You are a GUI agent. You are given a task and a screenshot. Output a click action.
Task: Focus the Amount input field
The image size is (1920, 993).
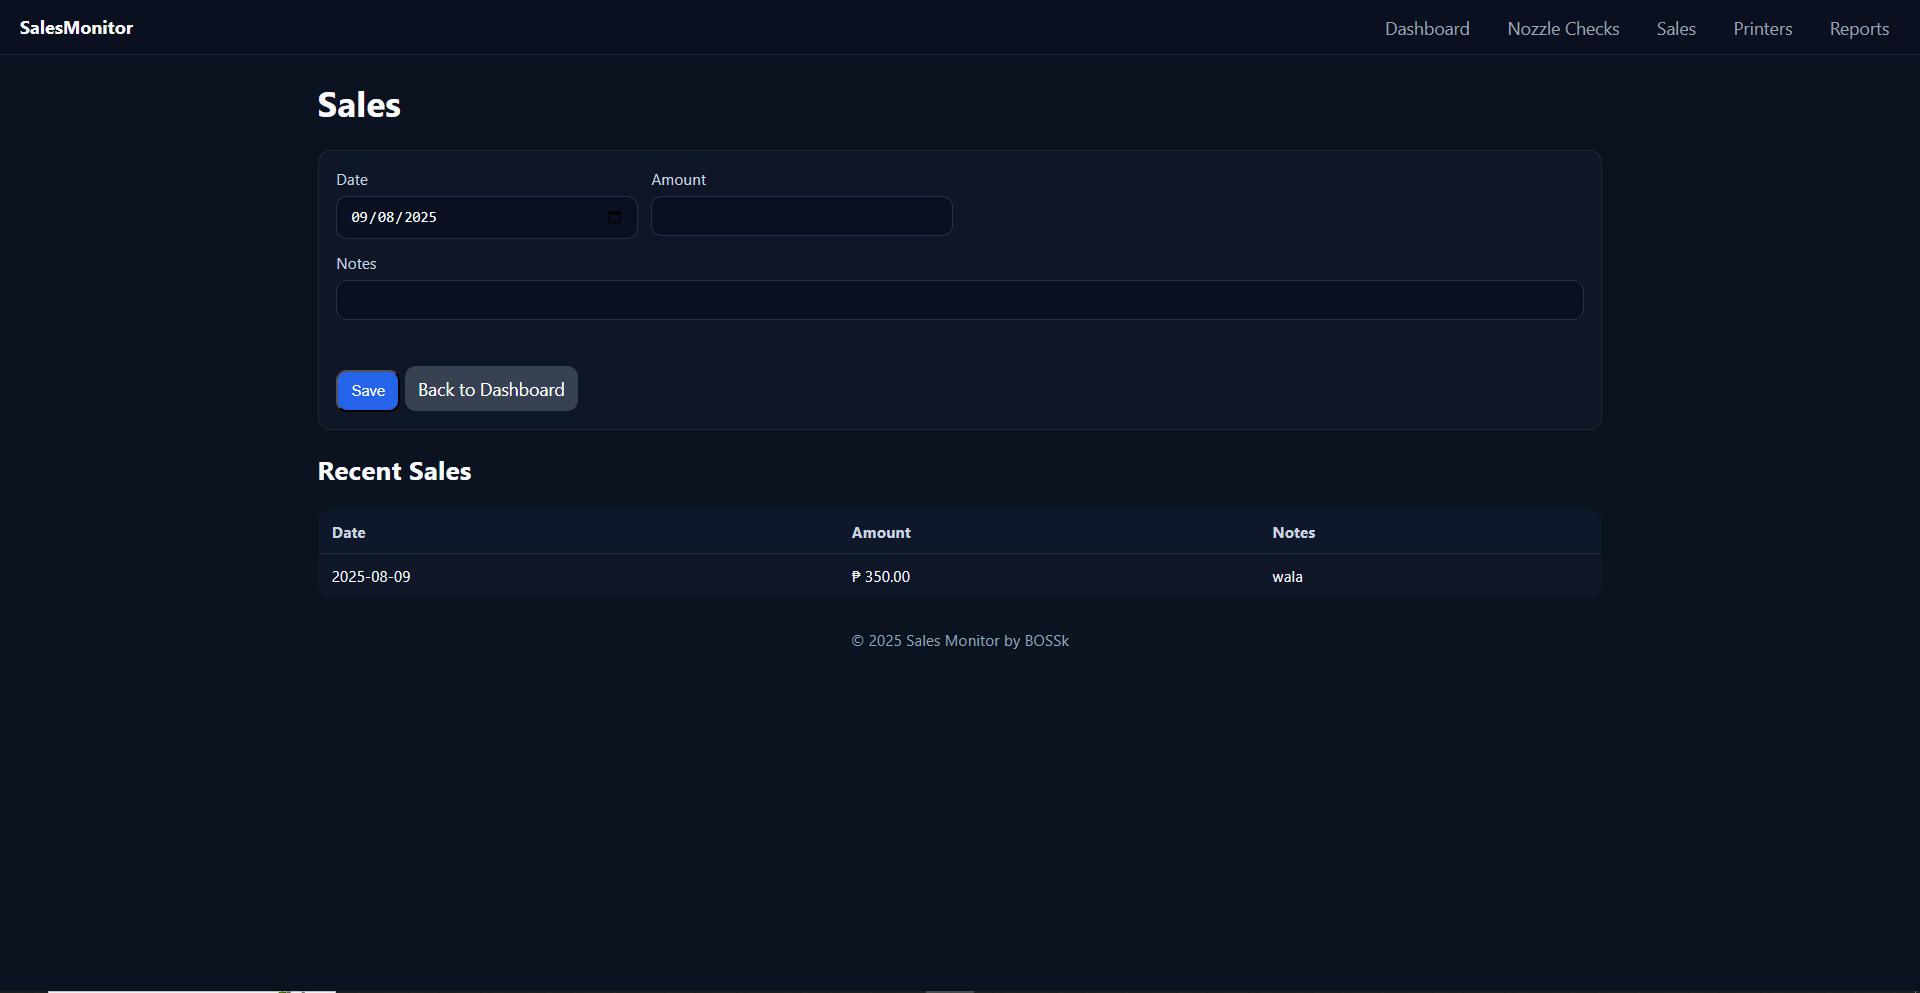(x=800, y=216)
